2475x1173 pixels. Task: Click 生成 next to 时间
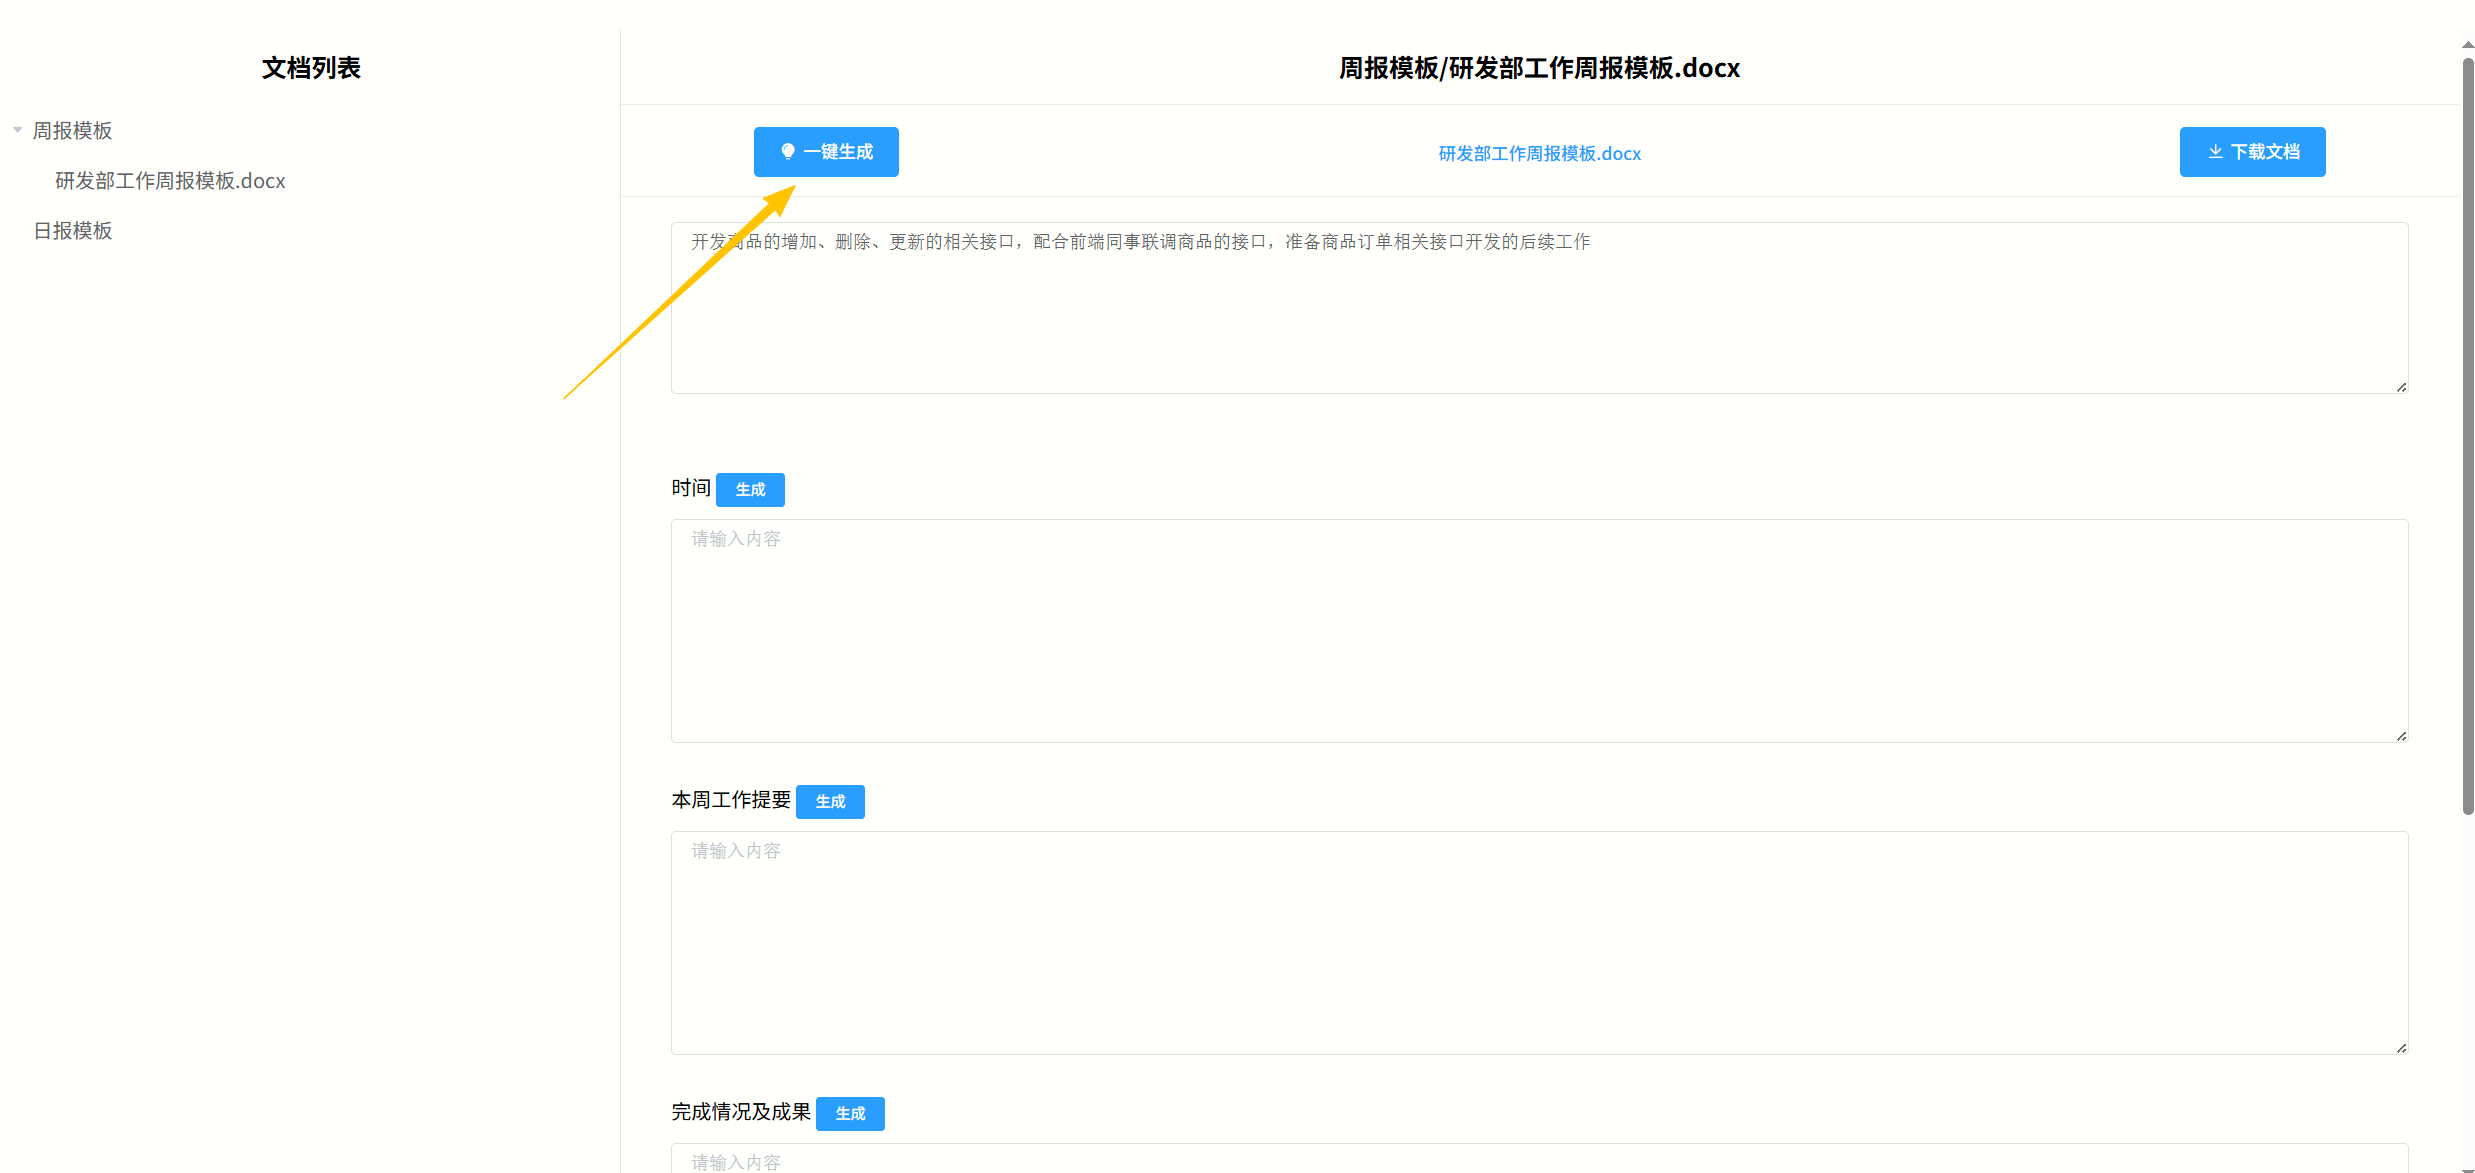(750, 490)
